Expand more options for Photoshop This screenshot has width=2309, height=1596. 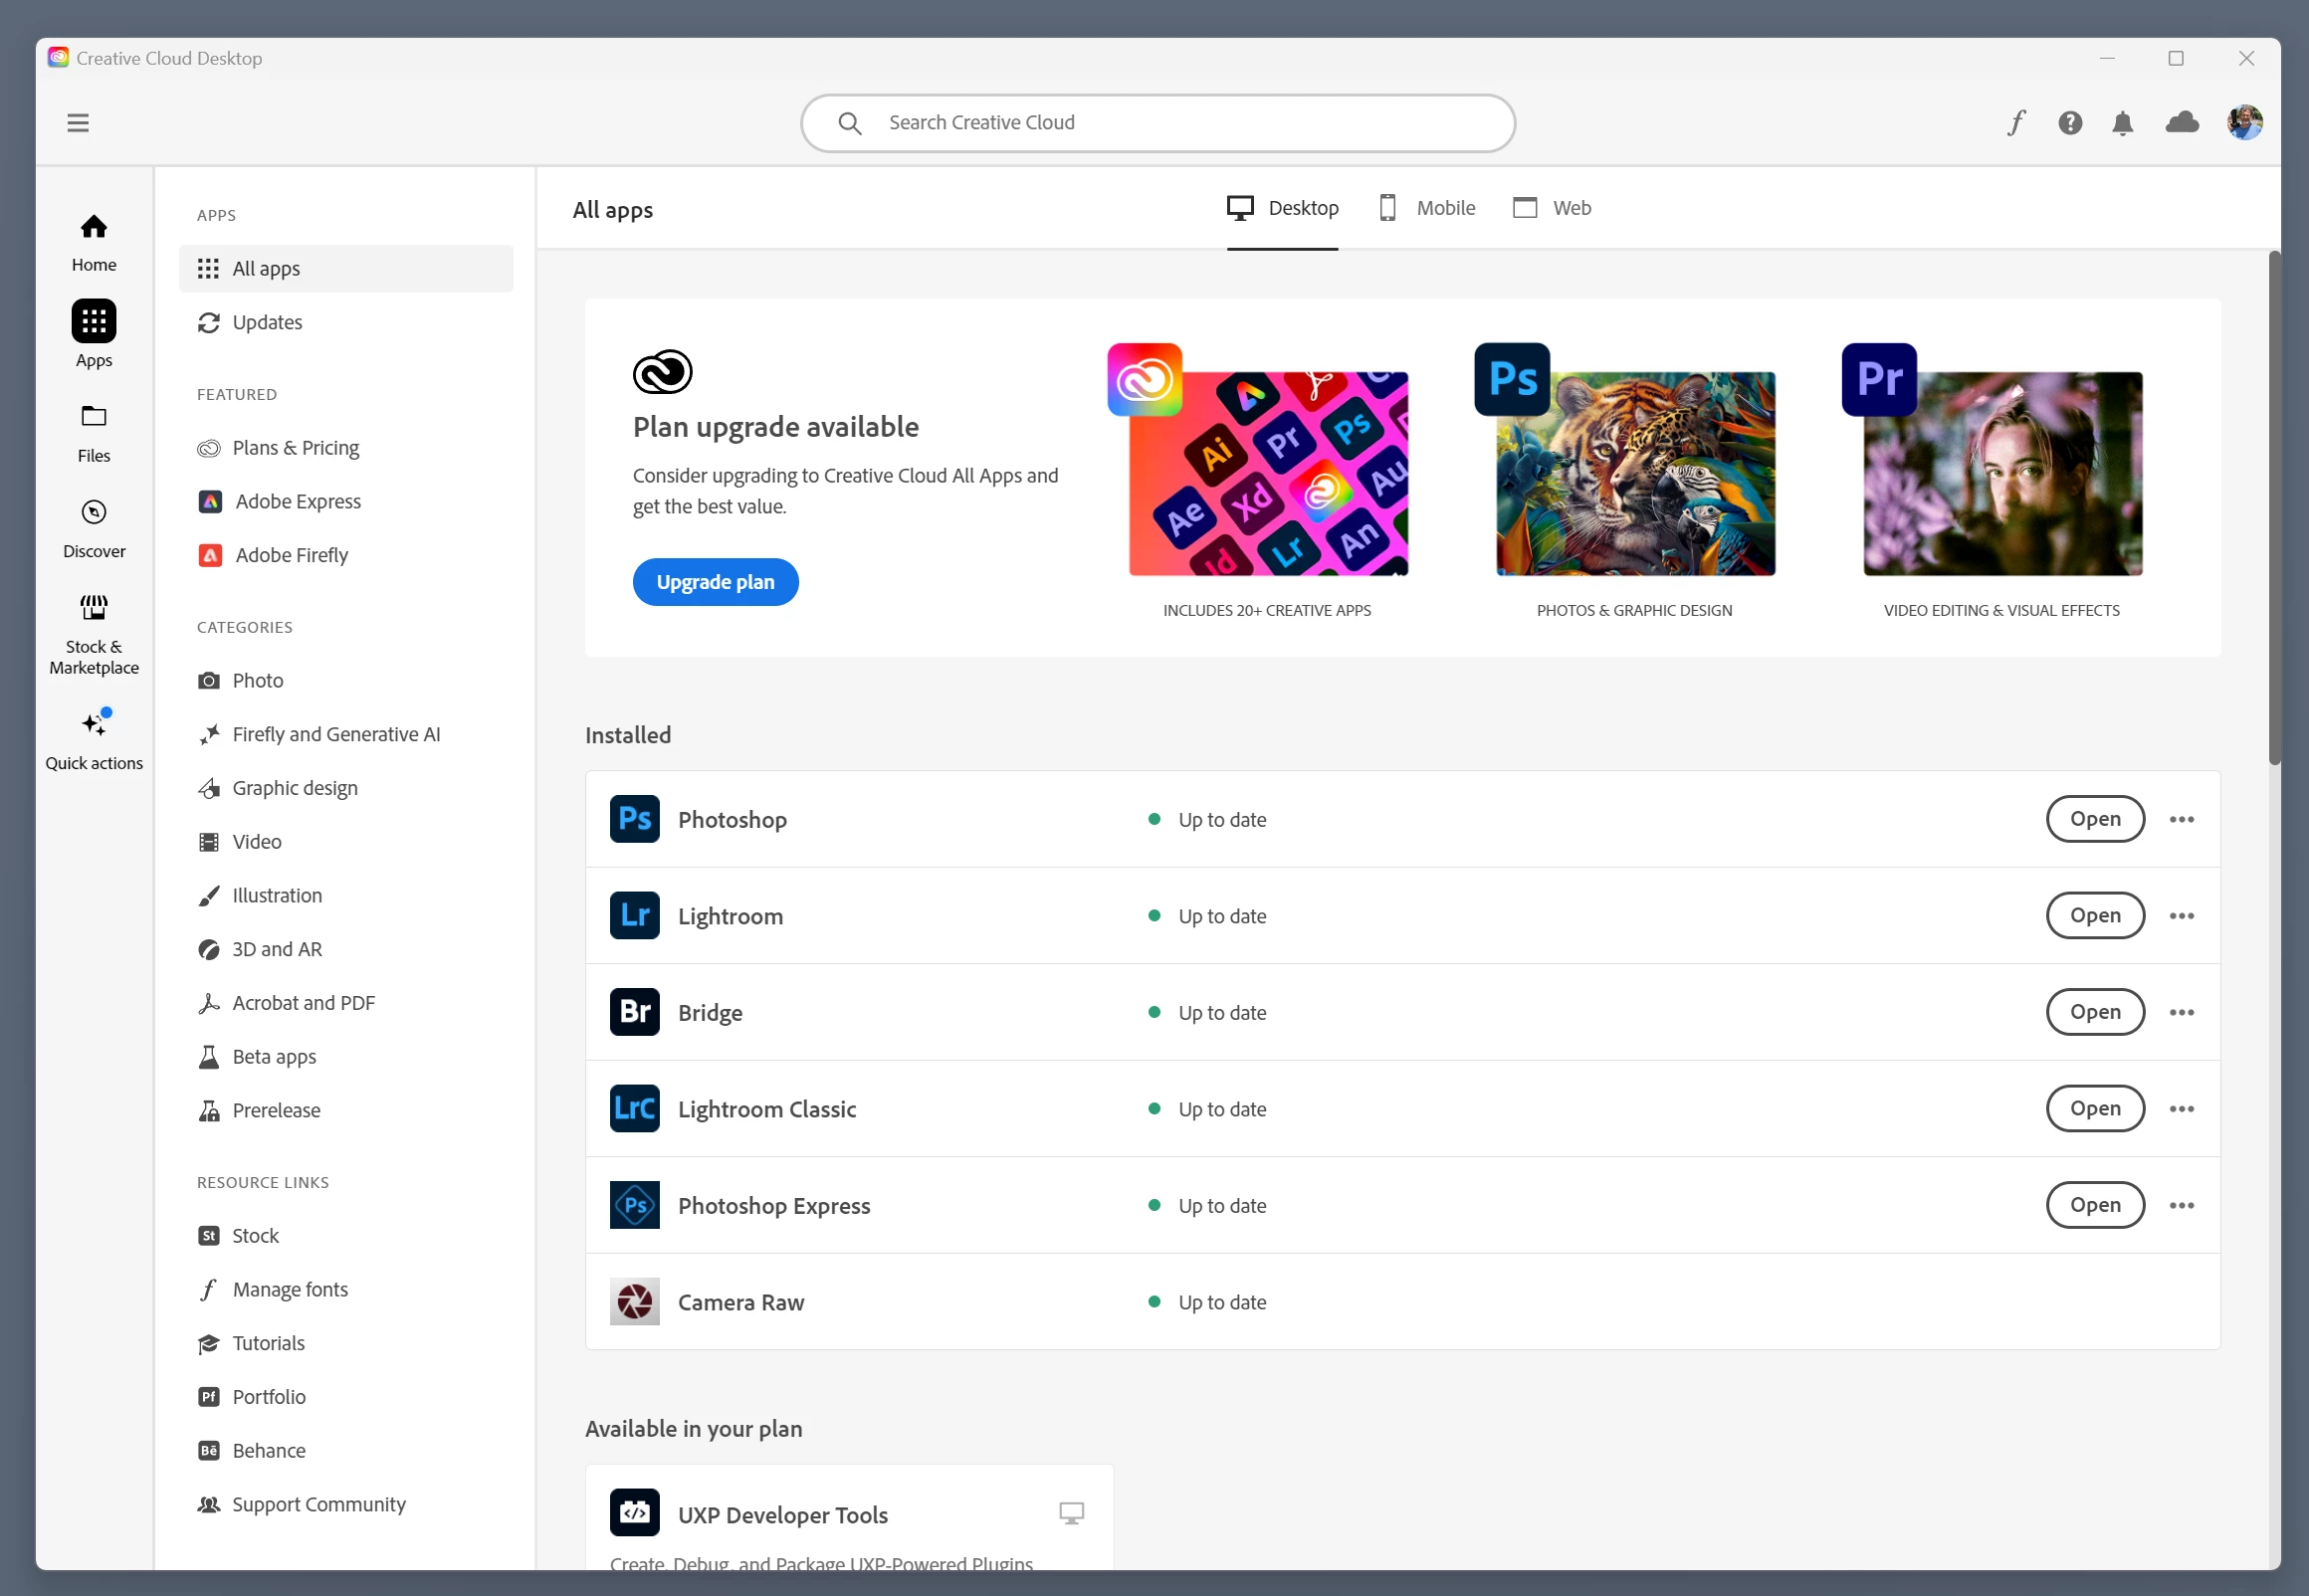tap(2181, 819)
